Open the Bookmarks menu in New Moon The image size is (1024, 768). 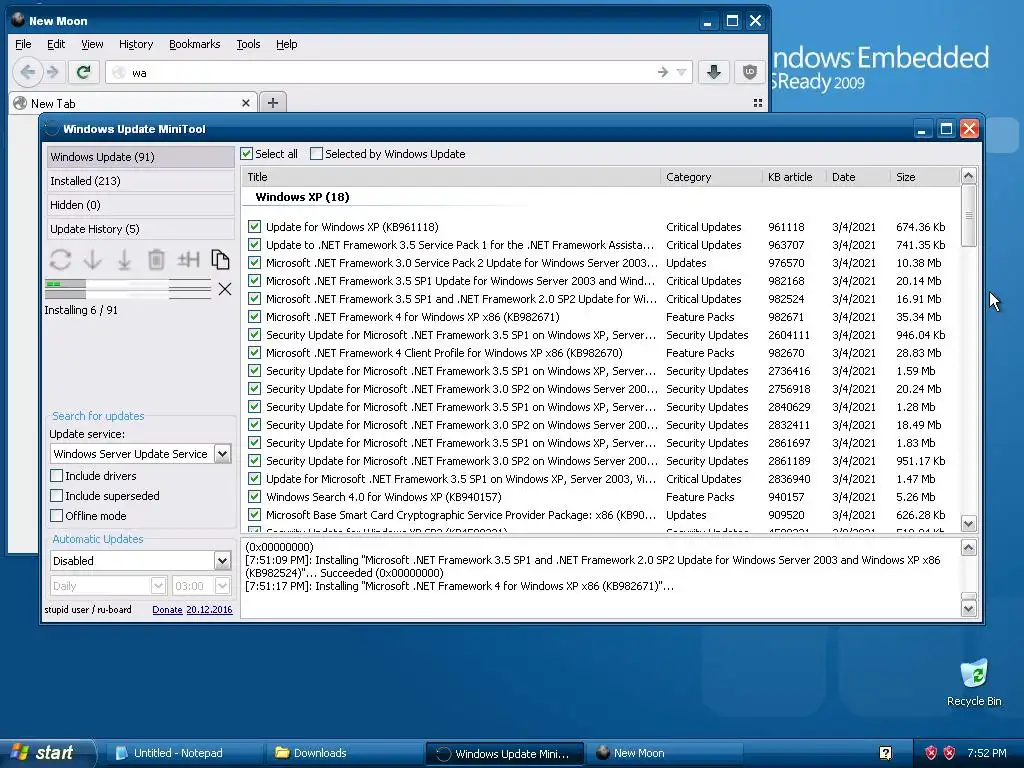tap(195, 44)
